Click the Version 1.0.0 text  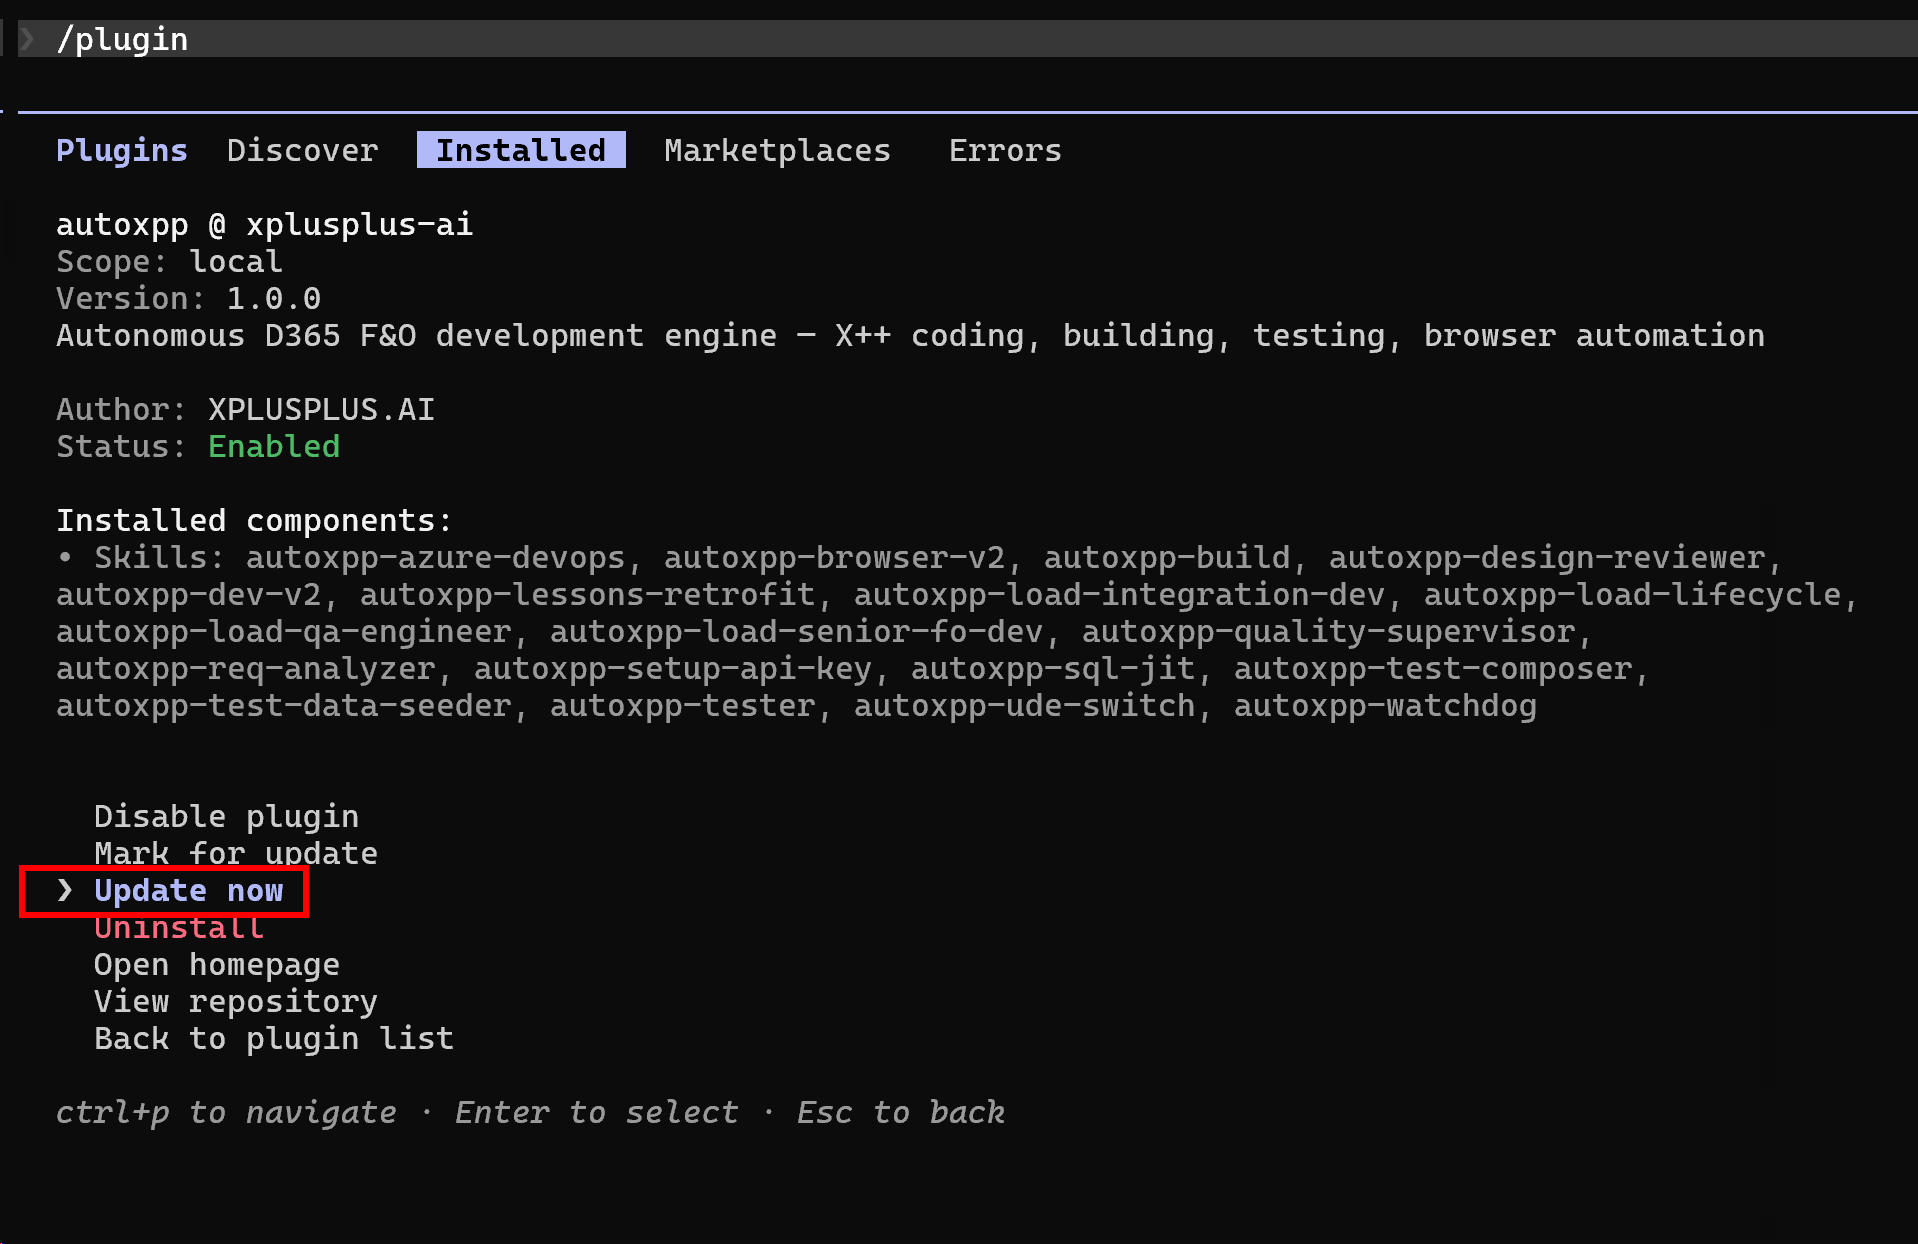[188, 298]
